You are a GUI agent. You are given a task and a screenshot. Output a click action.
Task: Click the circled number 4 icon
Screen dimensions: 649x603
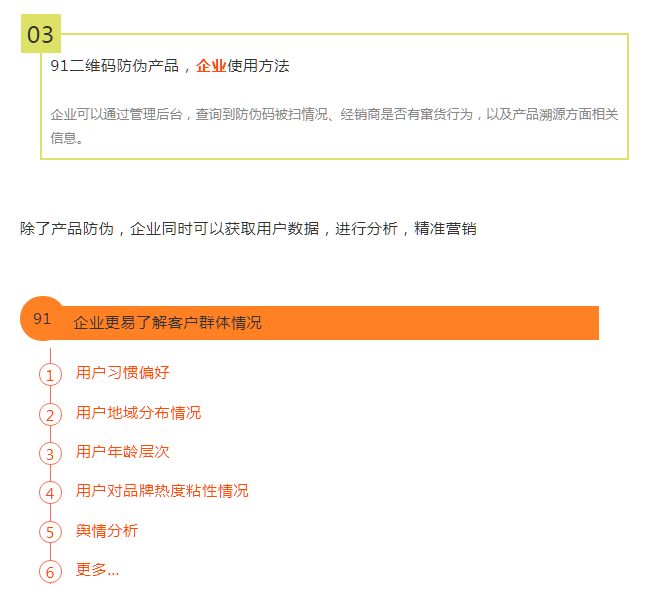point(51,492)
